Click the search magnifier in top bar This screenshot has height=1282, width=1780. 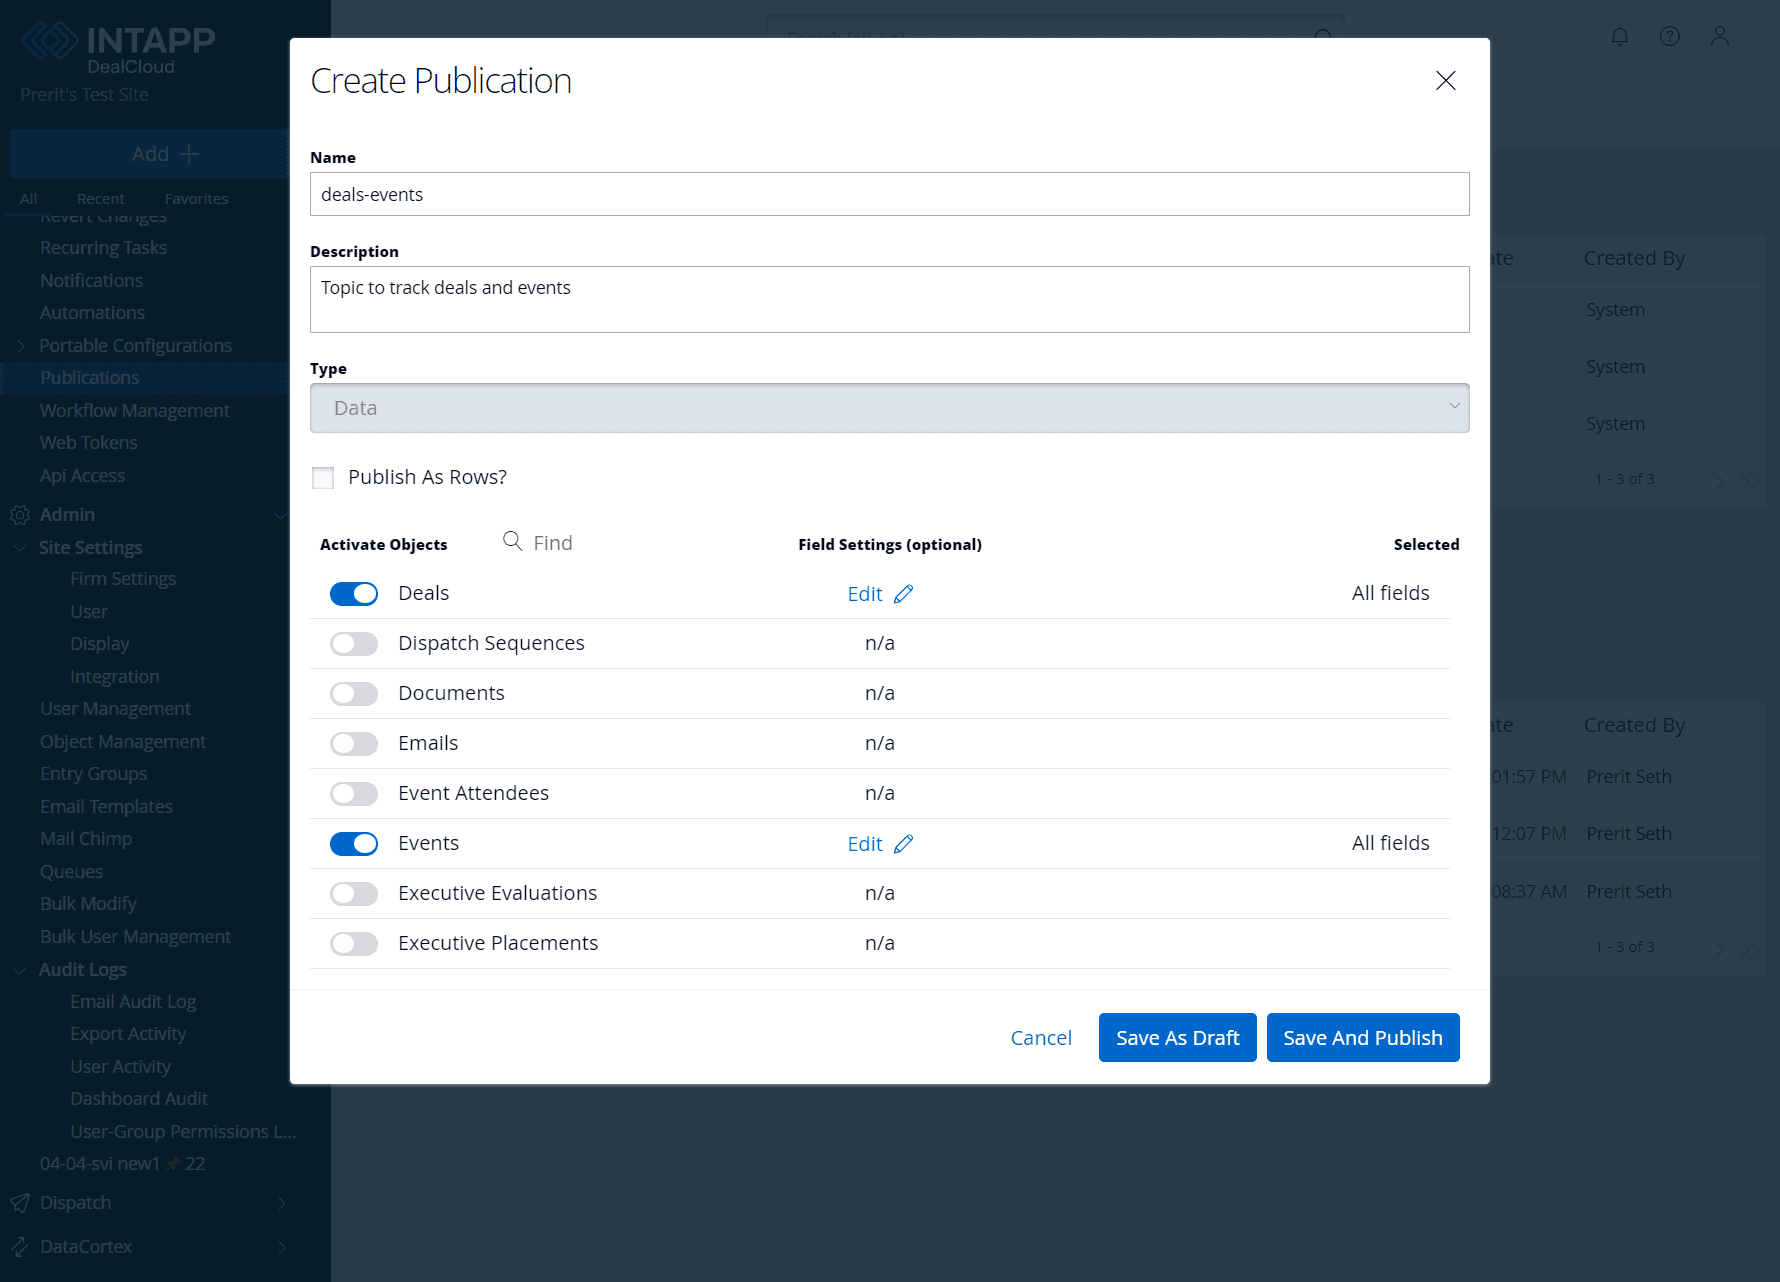point(1323,38)
